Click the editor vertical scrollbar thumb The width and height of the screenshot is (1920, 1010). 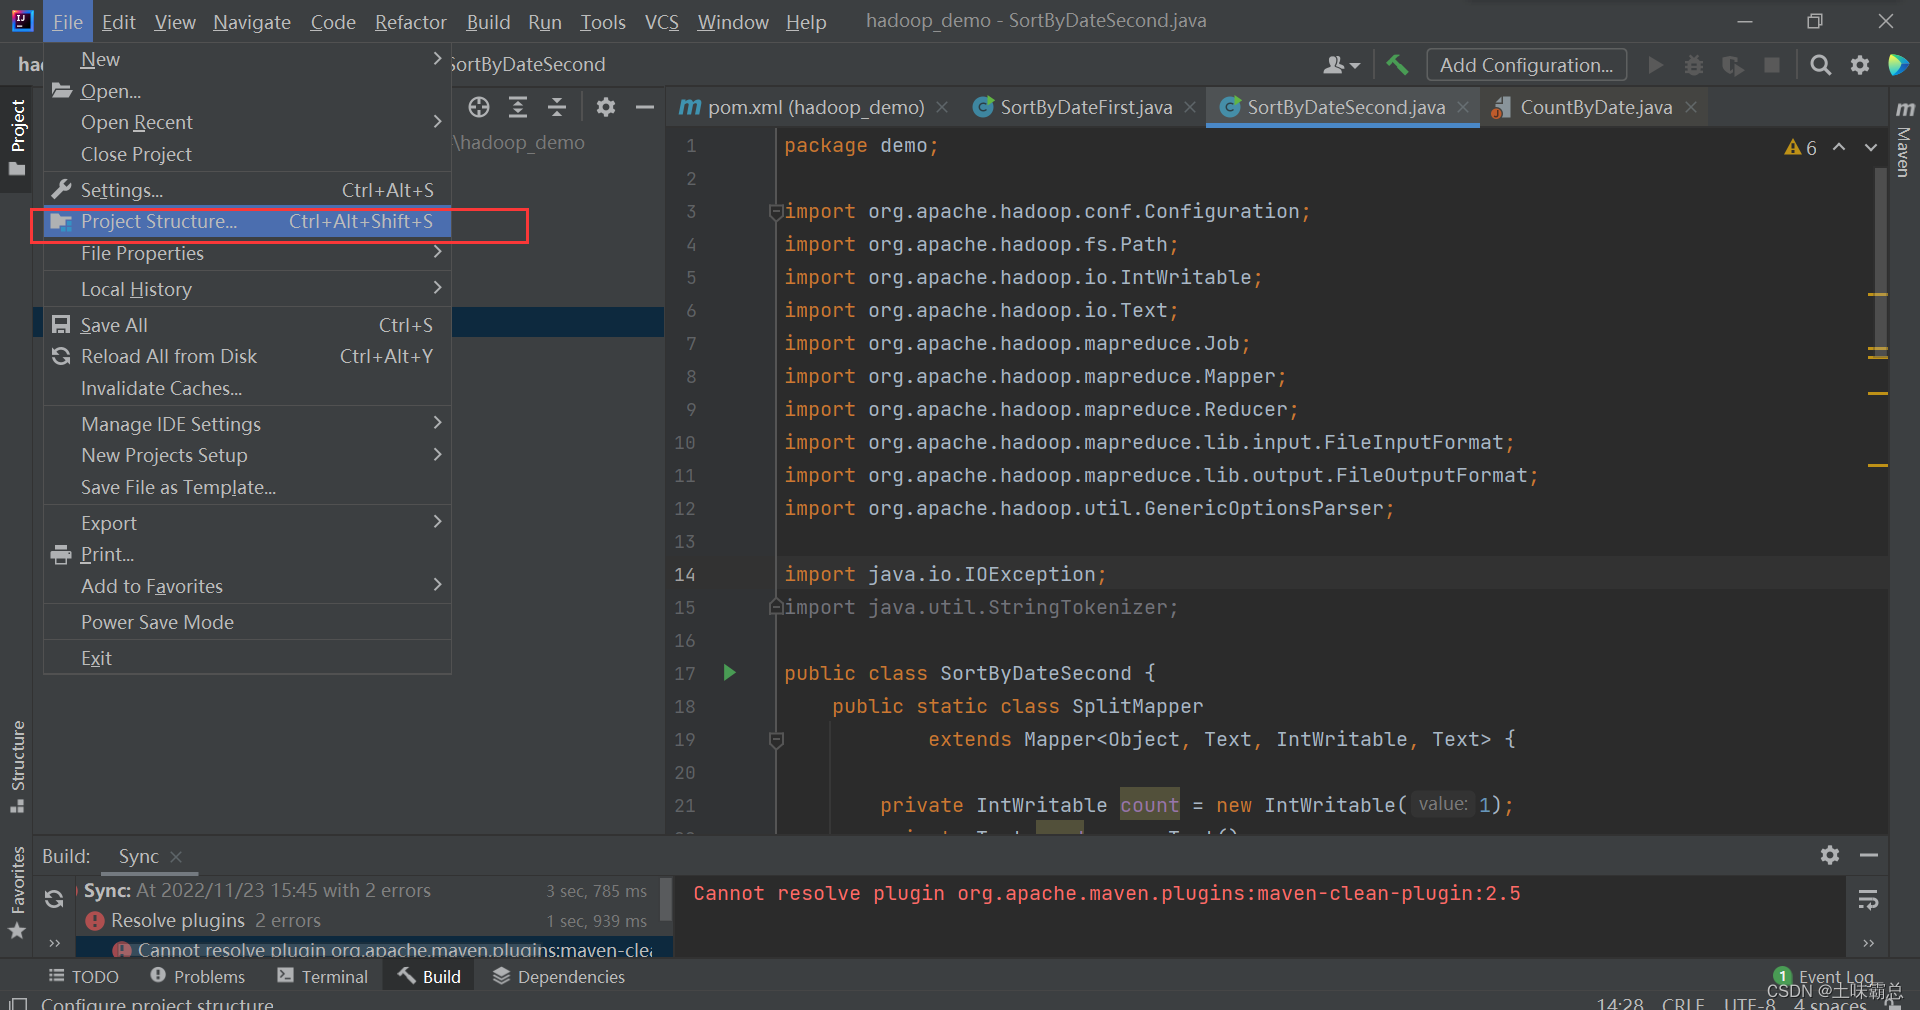(1879, 260)
